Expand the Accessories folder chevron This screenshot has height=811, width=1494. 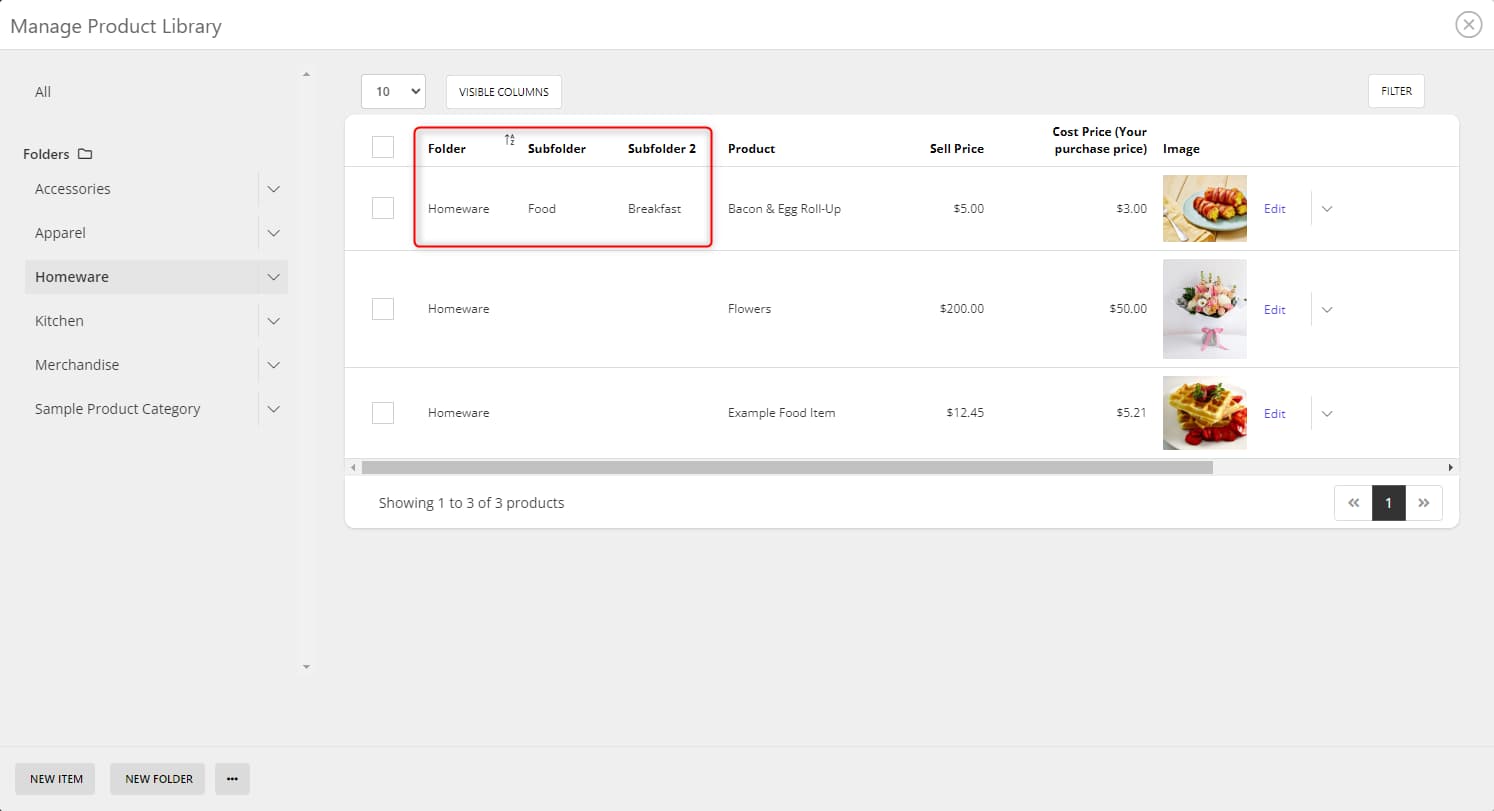tap(273, 189)
